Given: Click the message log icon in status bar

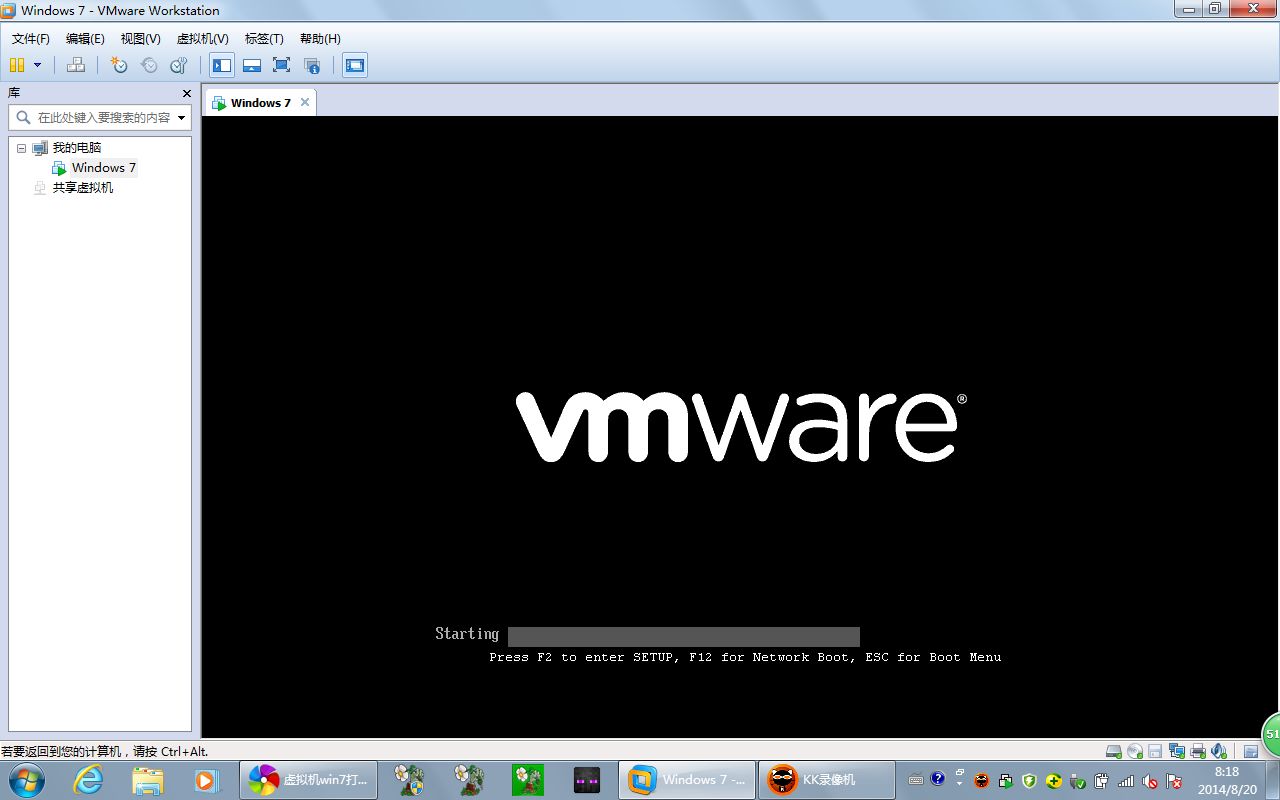Looking at the screenshot, I should pyautogui.click(x=1251, y=751).
